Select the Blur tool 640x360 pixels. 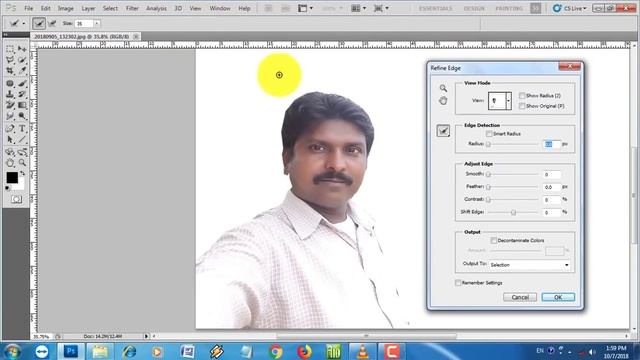[x=10, y=116]
